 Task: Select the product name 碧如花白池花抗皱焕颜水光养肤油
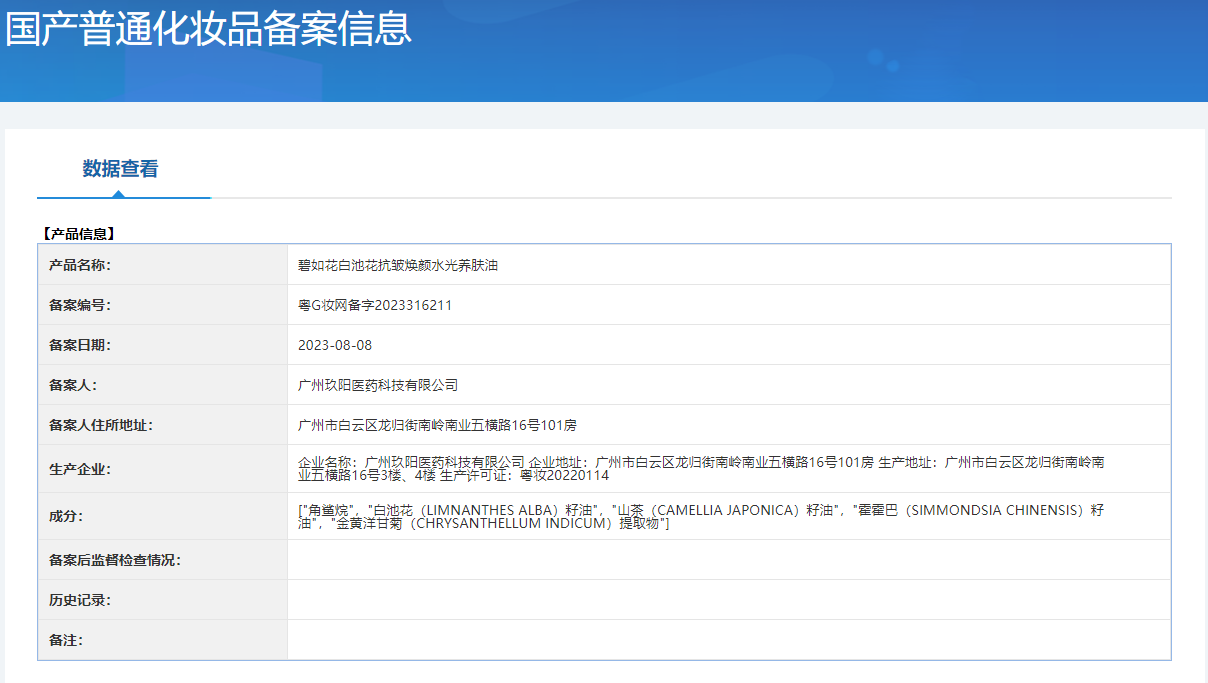pos(398,265)
